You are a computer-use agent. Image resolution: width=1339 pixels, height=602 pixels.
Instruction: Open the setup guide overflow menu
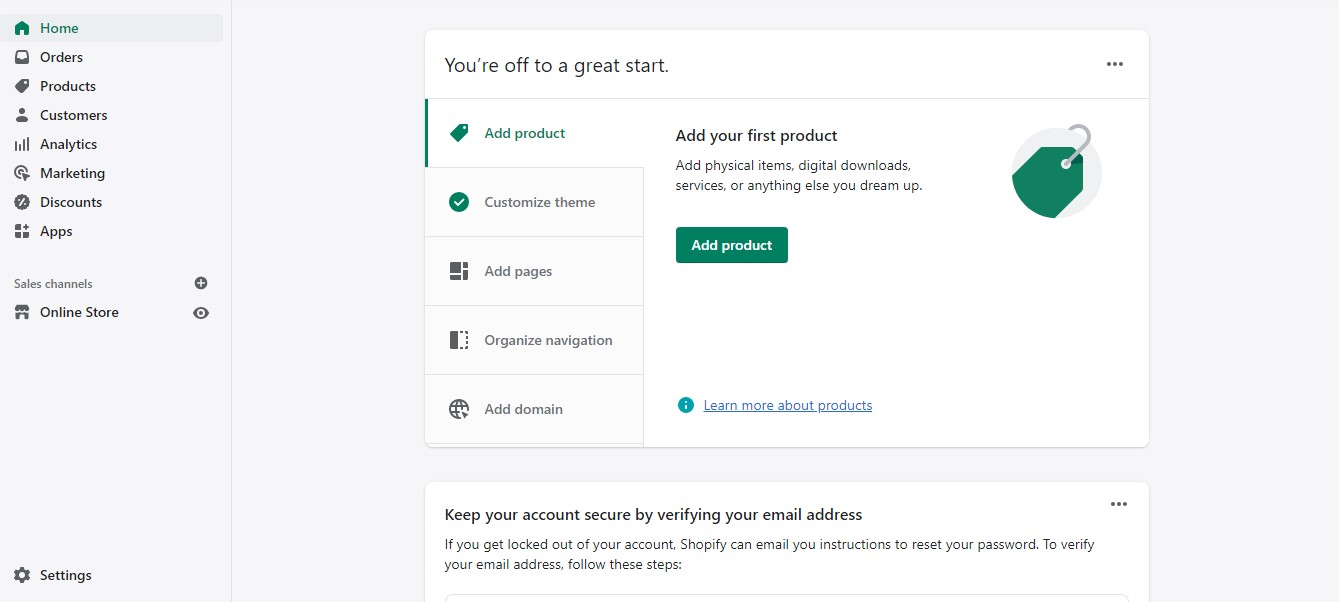pos(1114,64)
